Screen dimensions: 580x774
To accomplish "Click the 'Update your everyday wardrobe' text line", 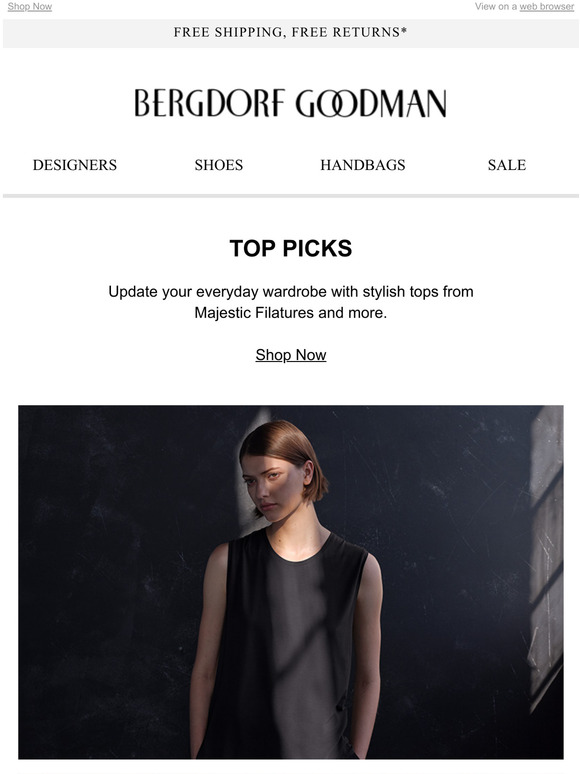I will click(291, 292).
